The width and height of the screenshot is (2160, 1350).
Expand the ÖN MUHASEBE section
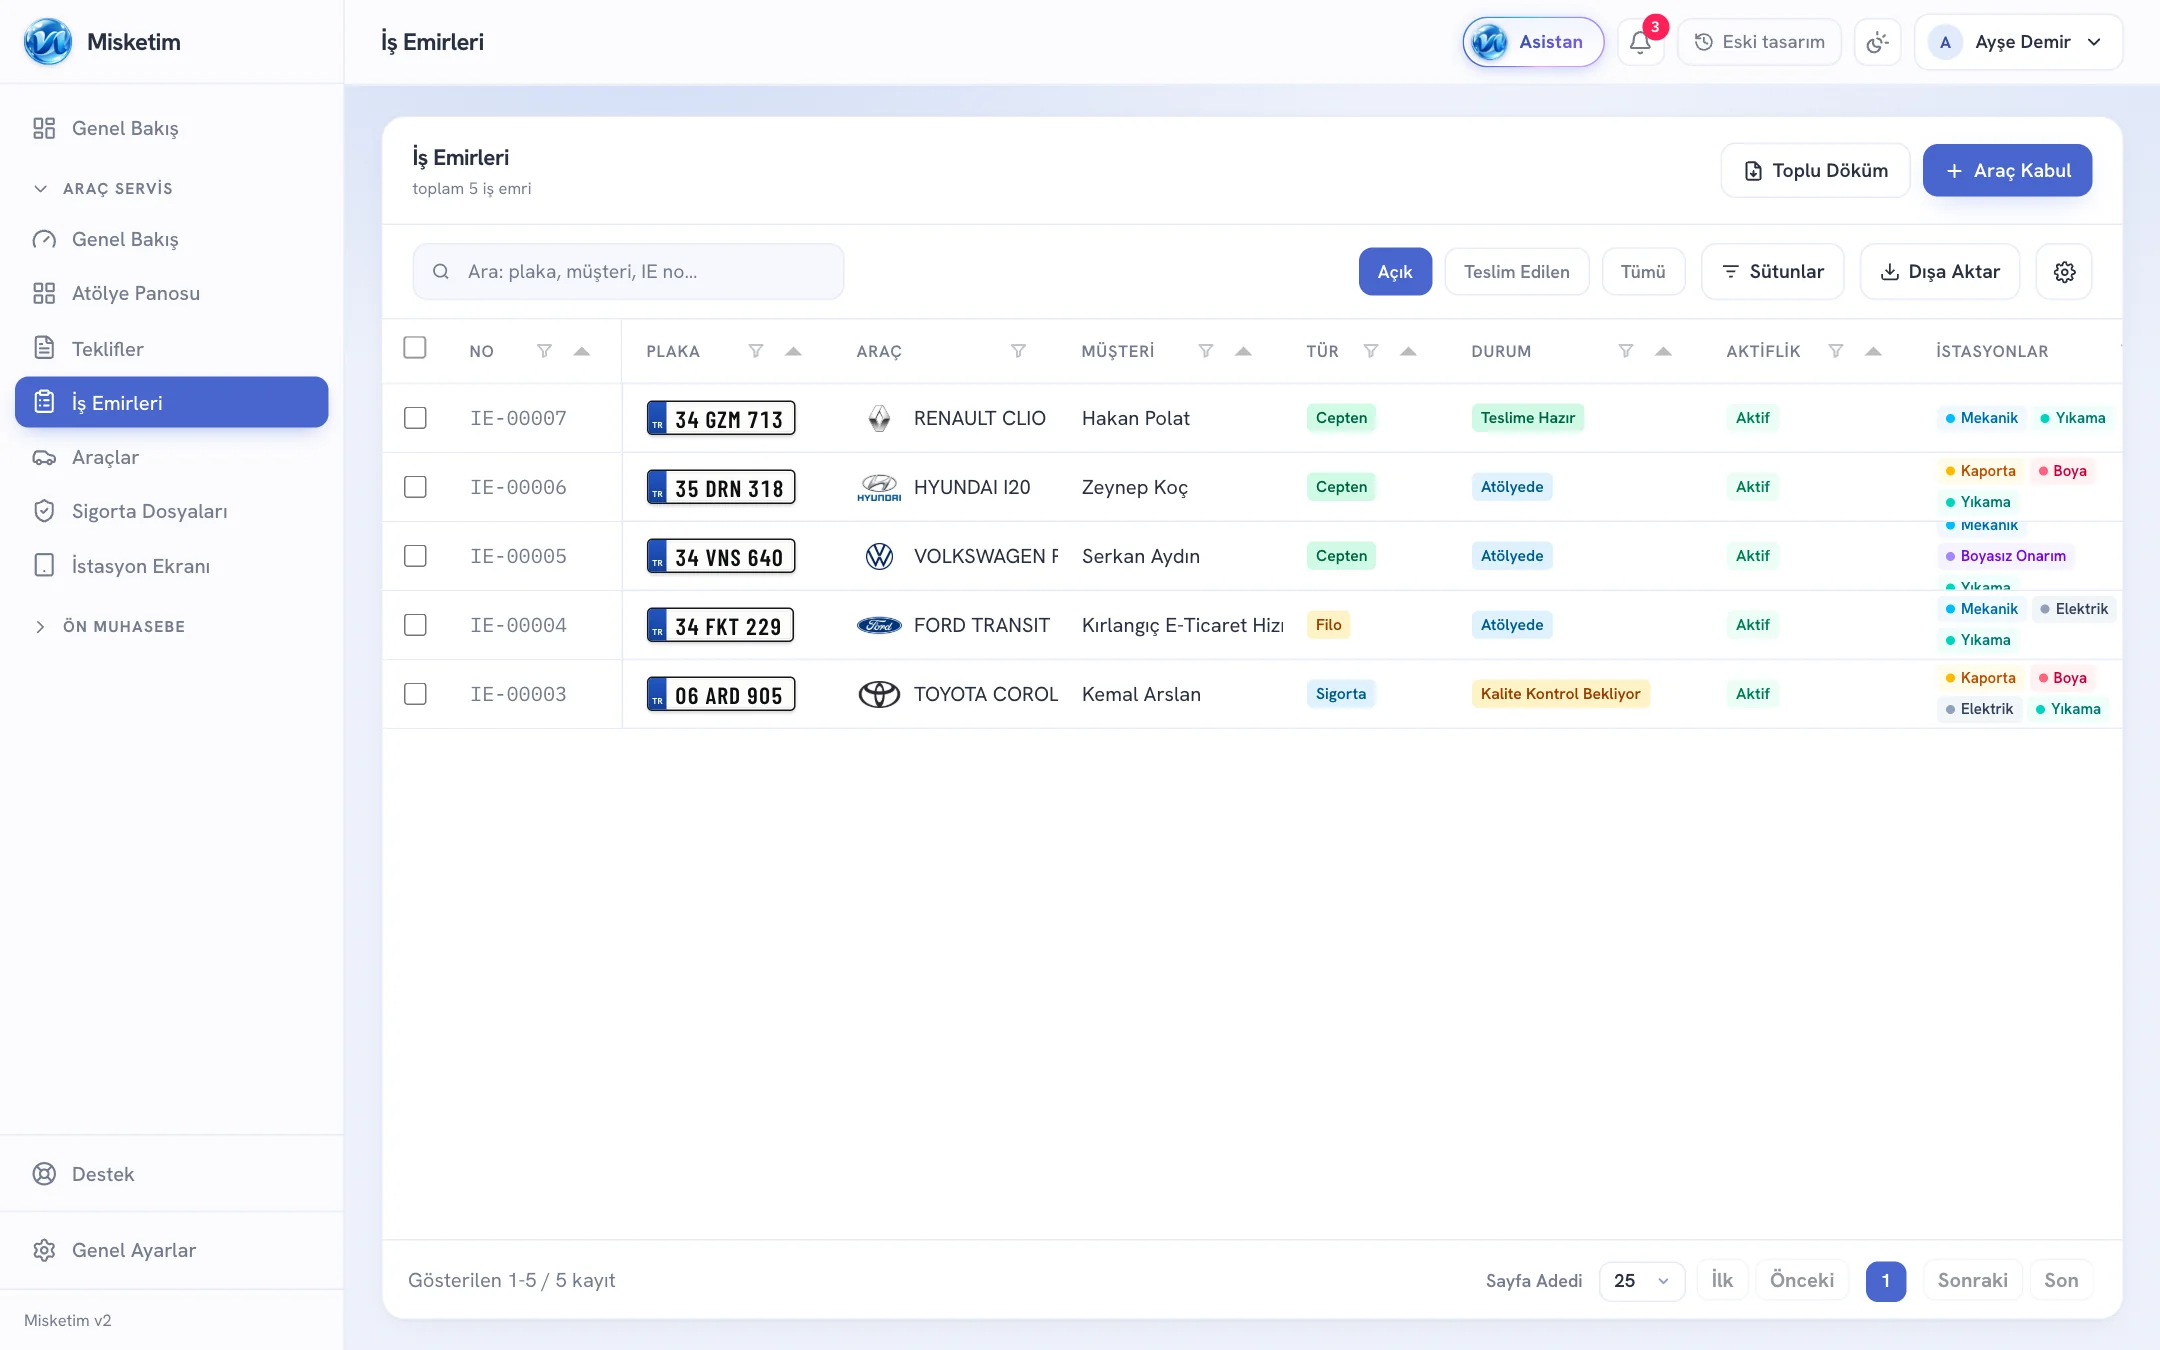tap(109, 627)
